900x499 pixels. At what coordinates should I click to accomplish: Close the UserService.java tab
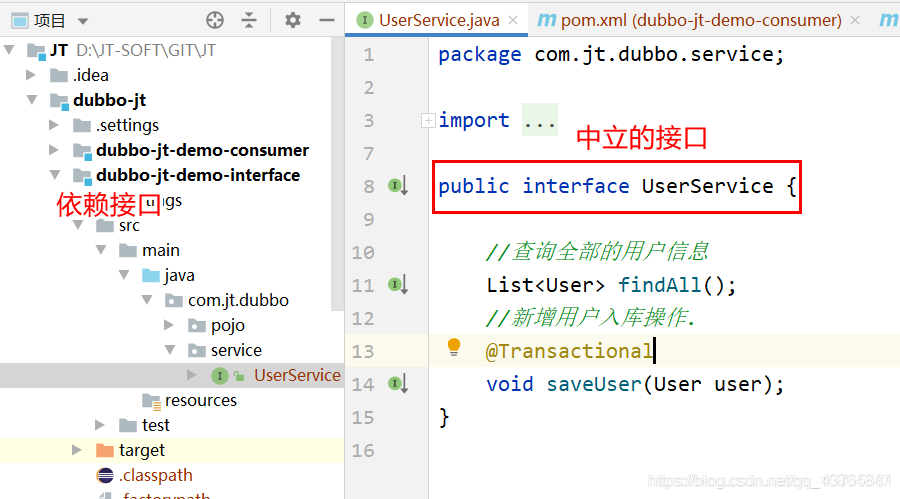coord(513,20)
